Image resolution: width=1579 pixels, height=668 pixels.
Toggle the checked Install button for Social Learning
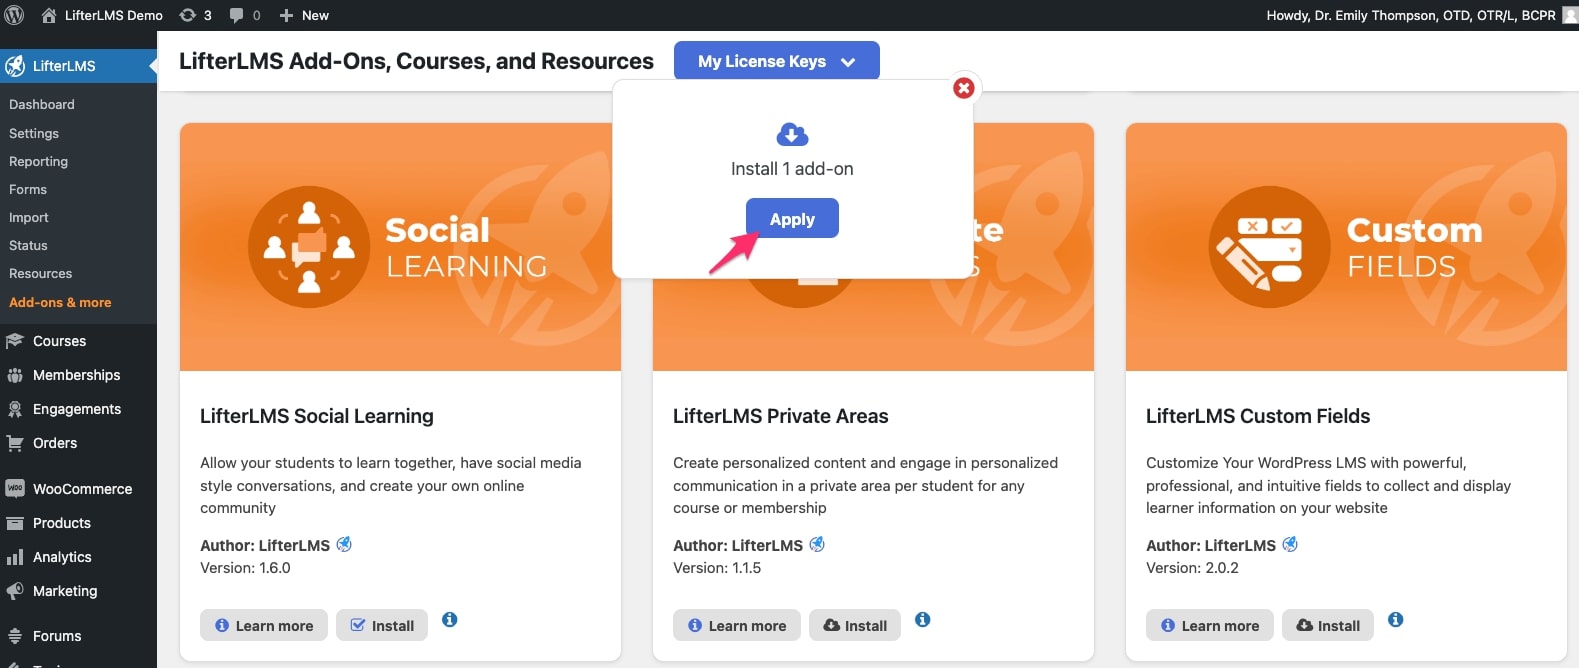click(382, 625)
